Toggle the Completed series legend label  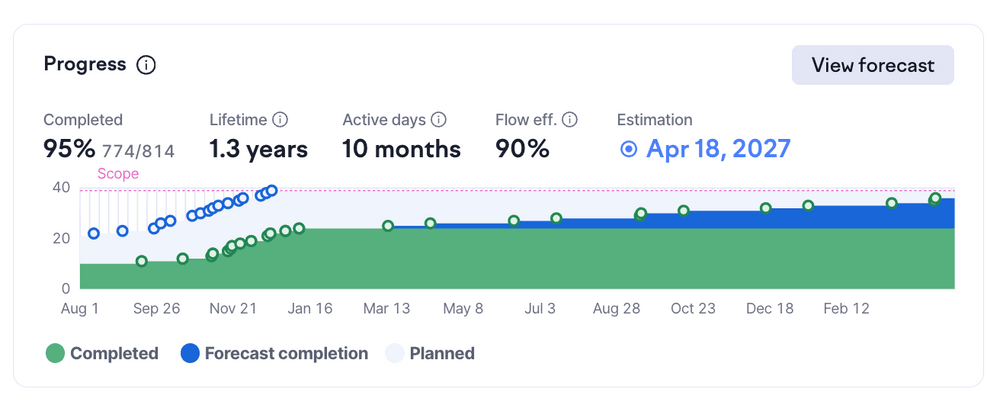pos(114,353)
